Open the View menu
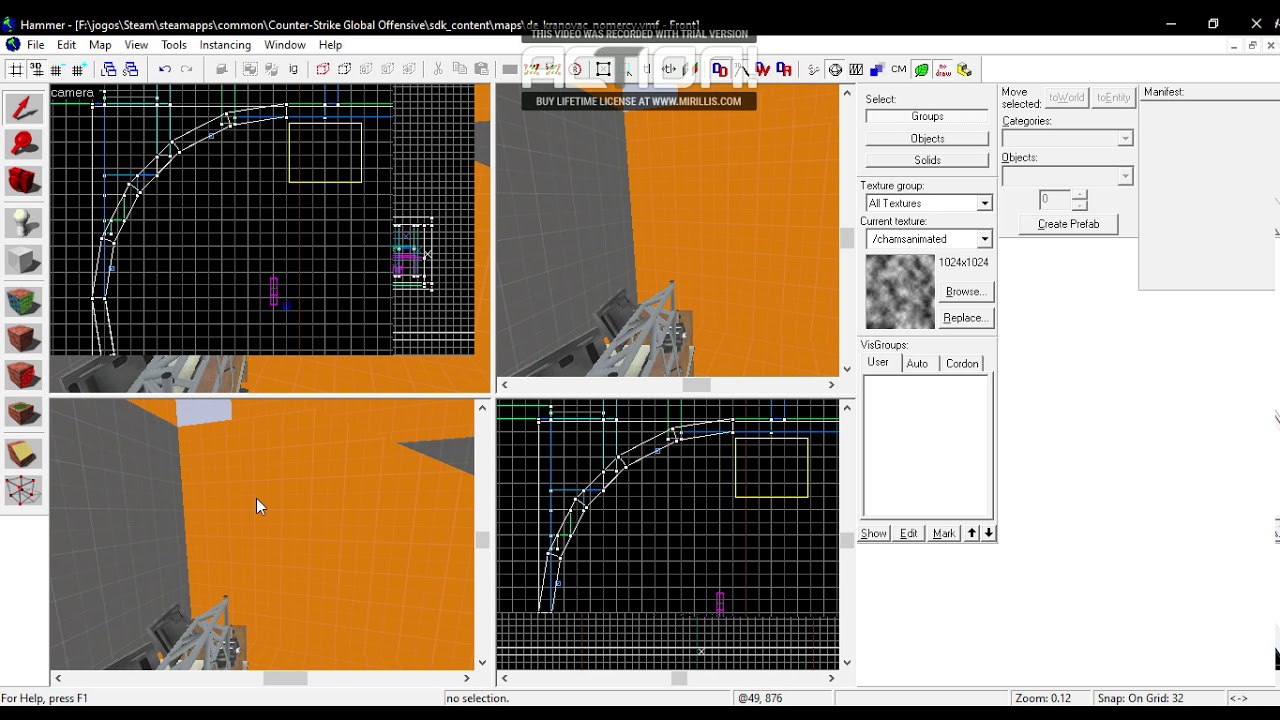Viewport: 1280px width, 720px height. point(136,45)
